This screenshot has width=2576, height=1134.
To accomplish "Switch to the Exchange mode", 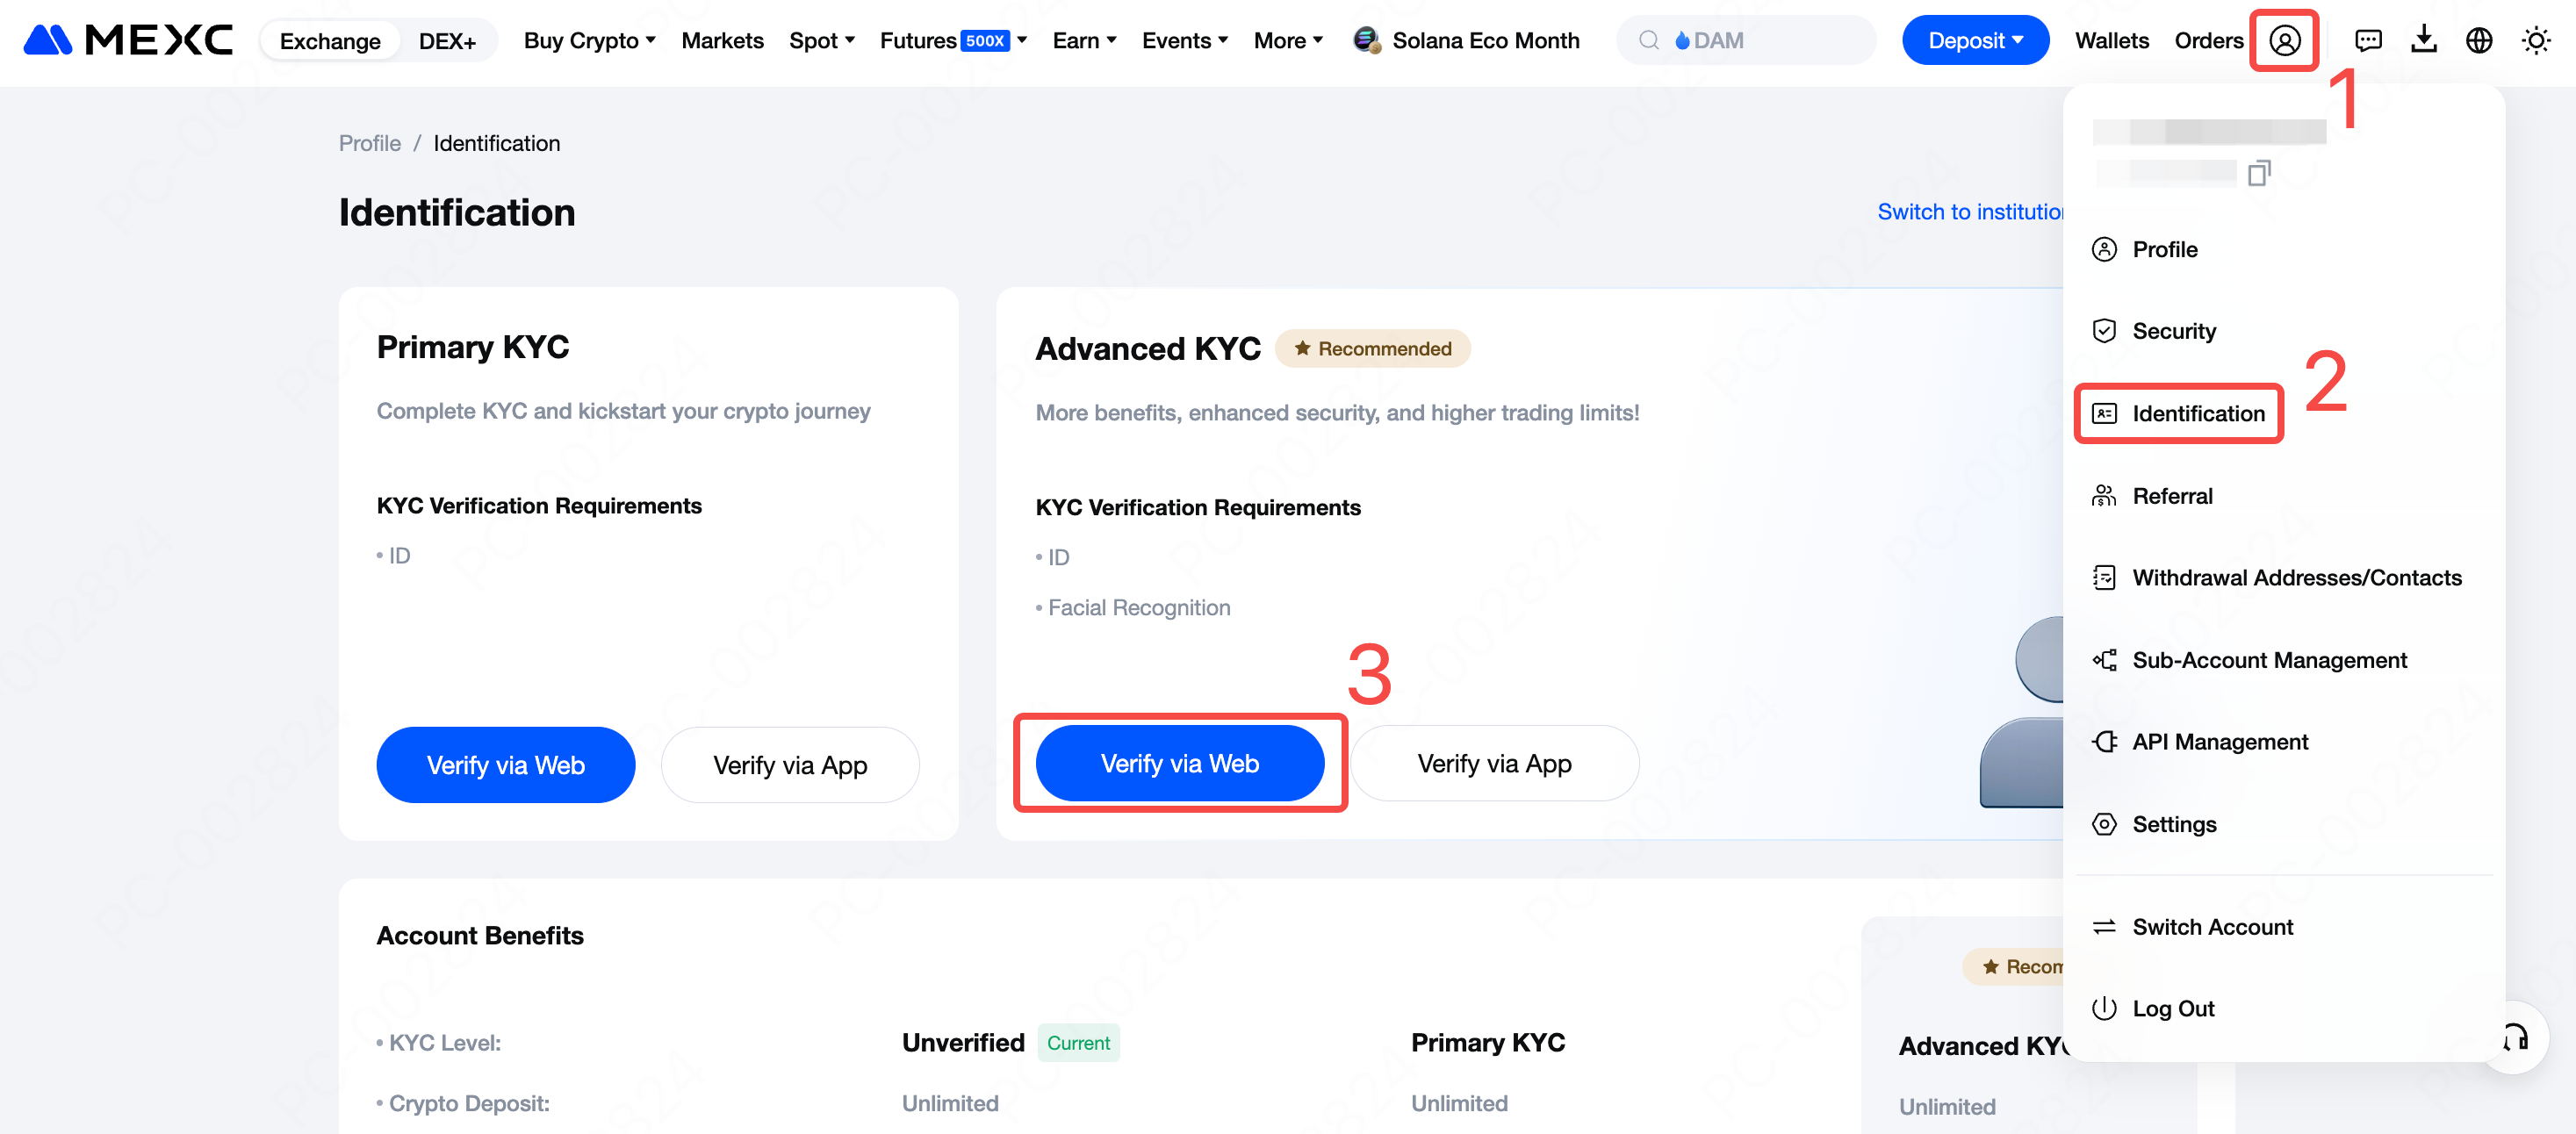I will [330, 41].
